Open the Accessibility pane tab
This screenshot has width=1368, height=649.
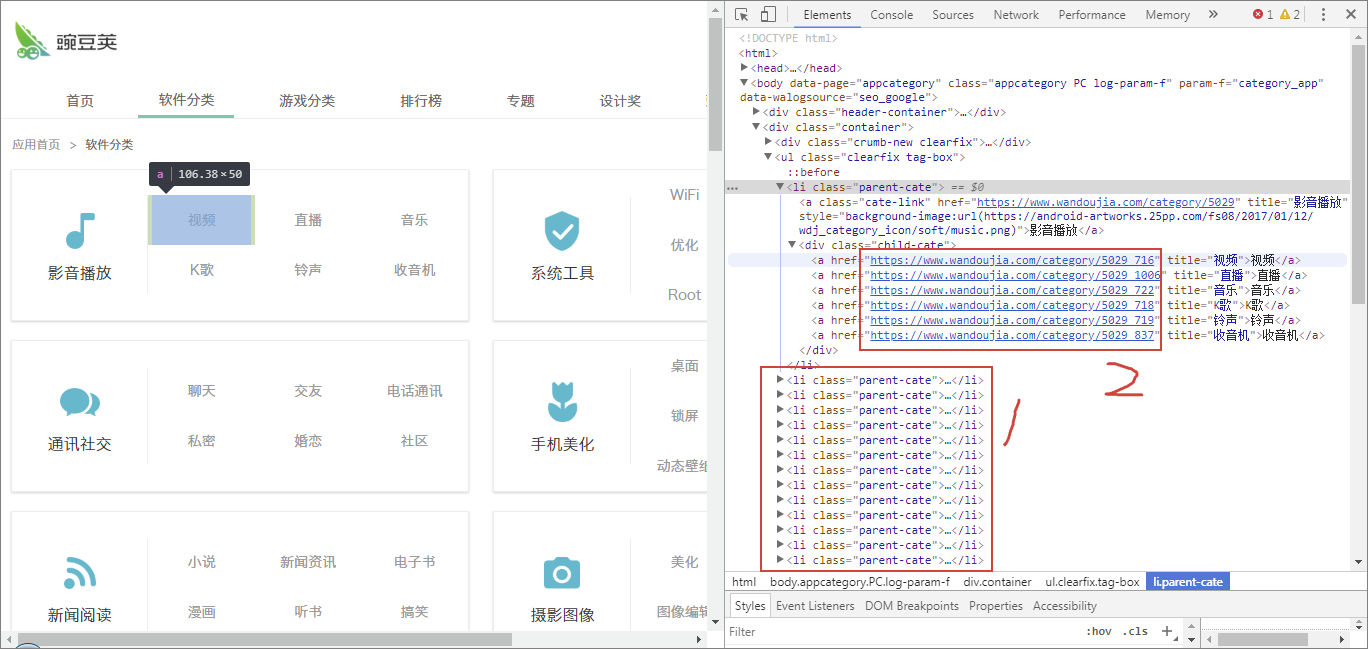(1065, 605)
